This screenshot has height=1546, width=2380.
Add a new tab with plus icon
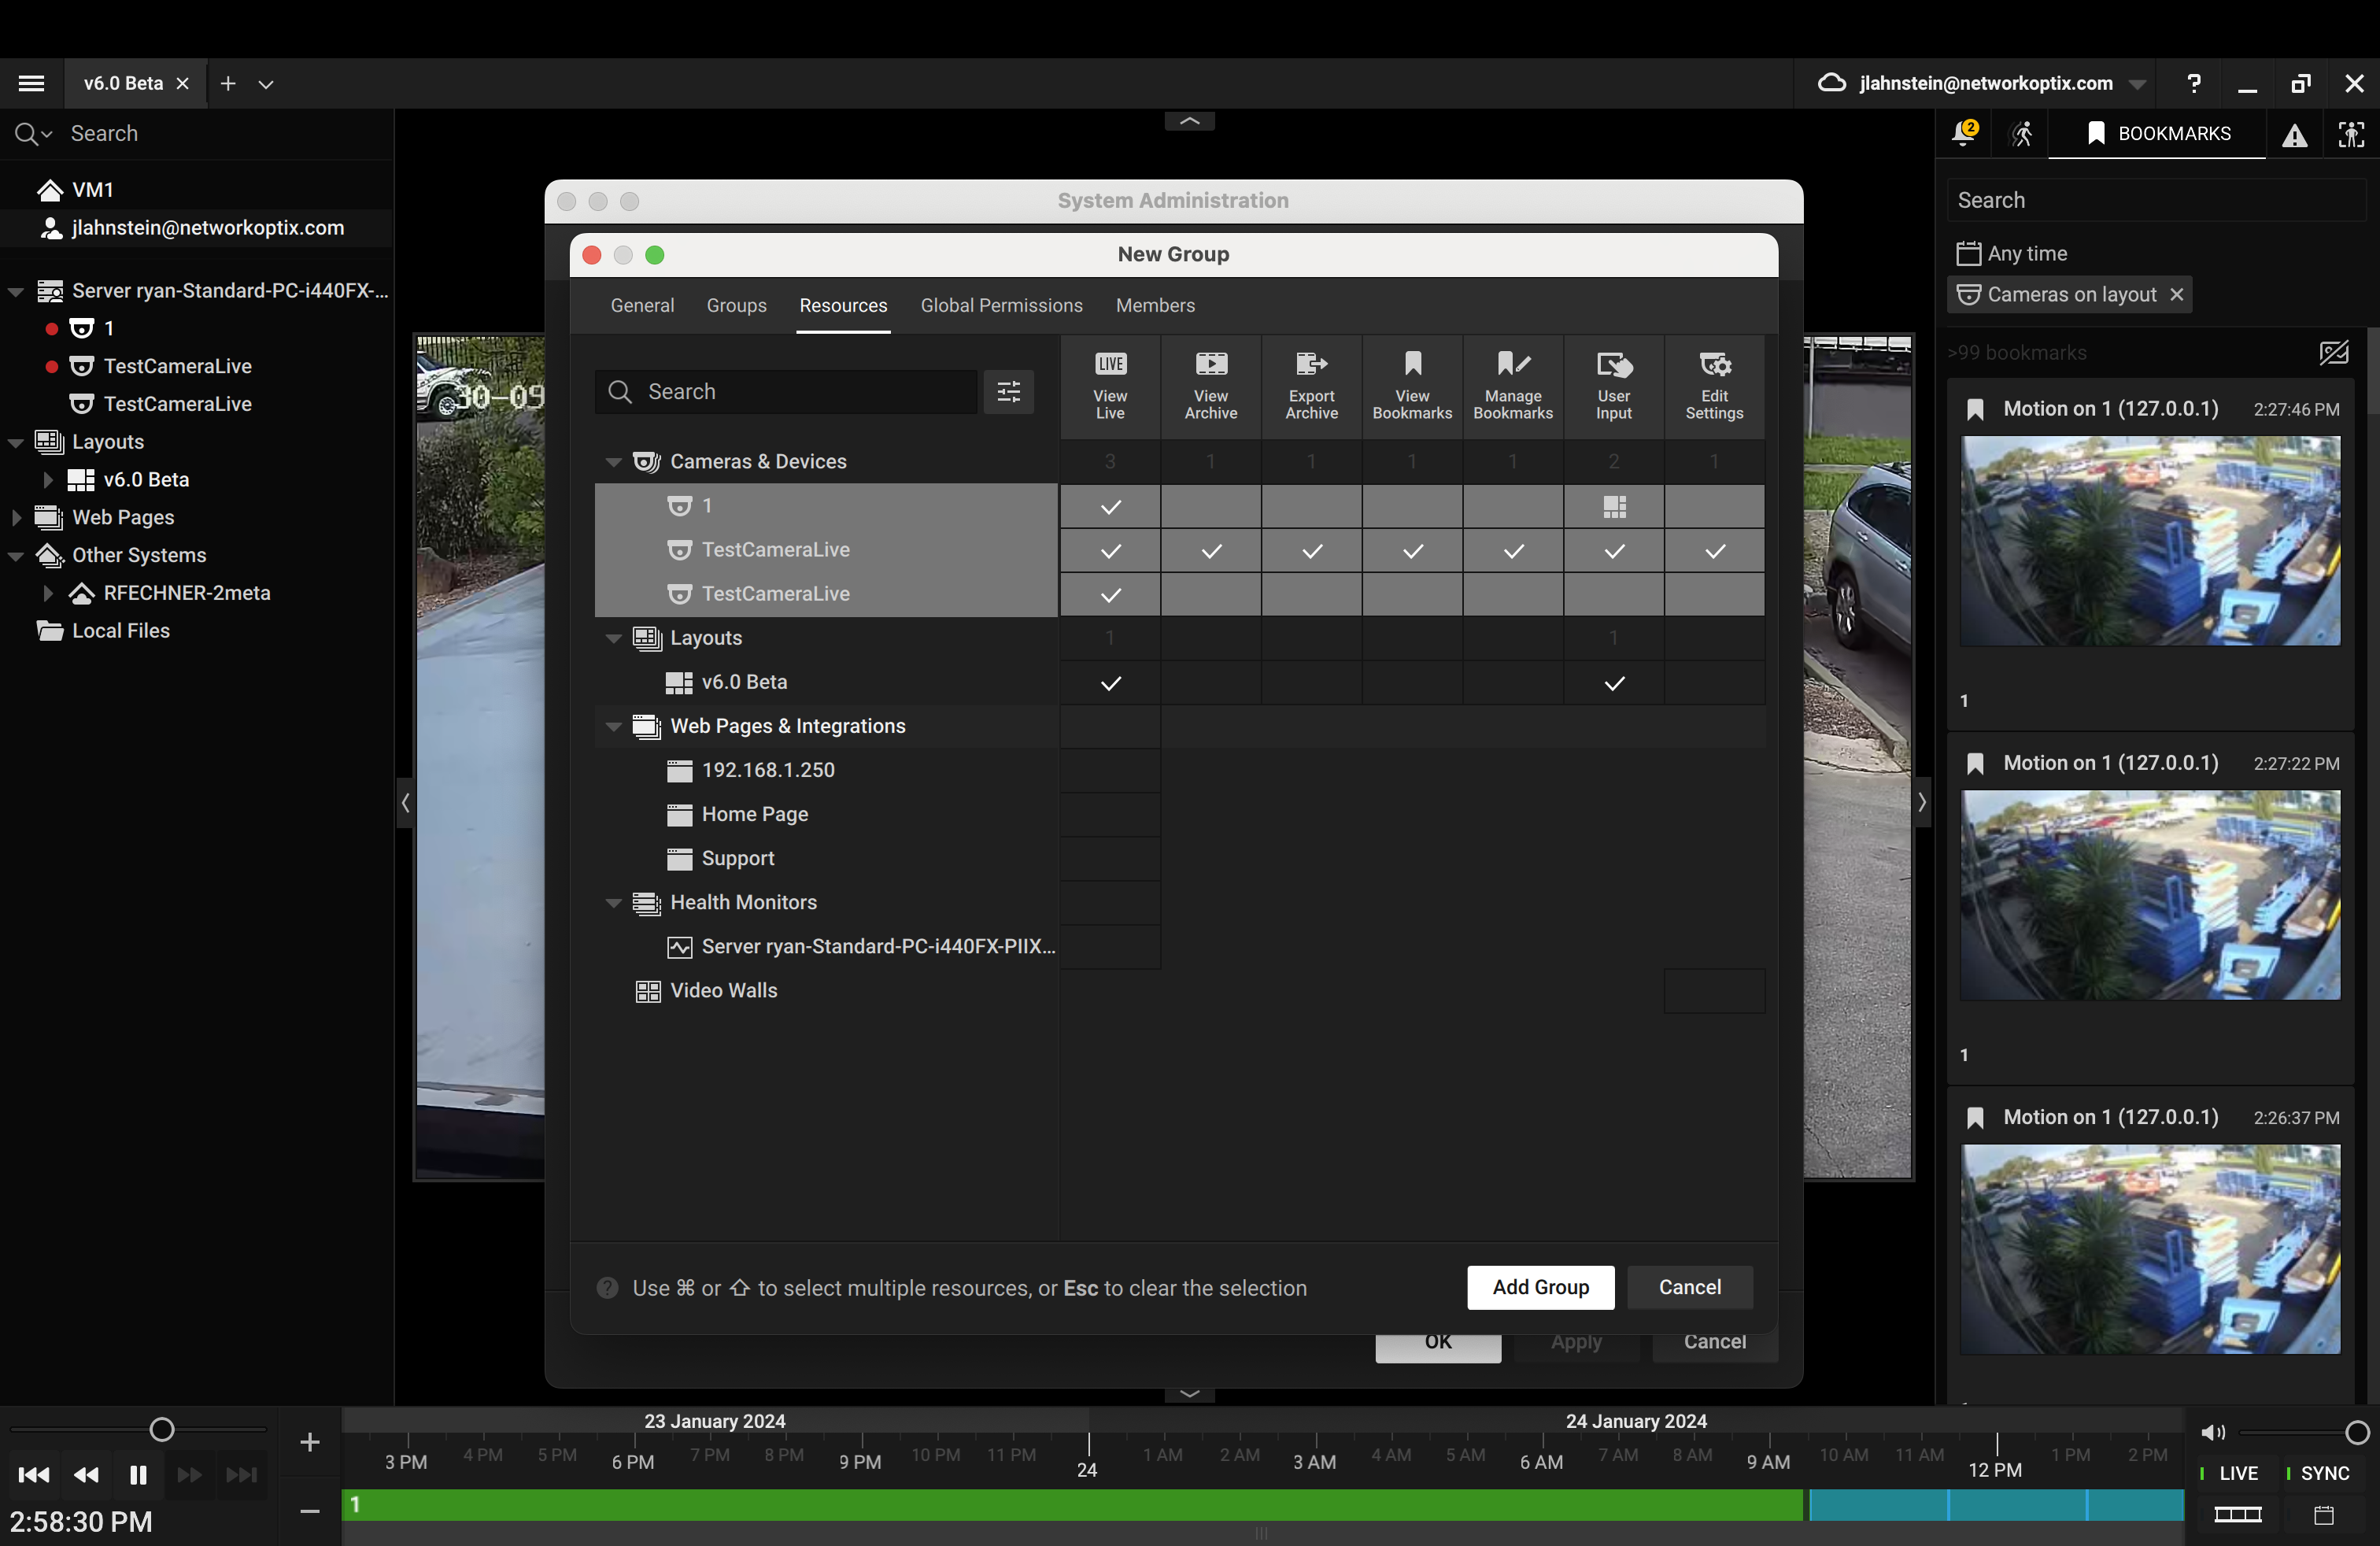228,84
